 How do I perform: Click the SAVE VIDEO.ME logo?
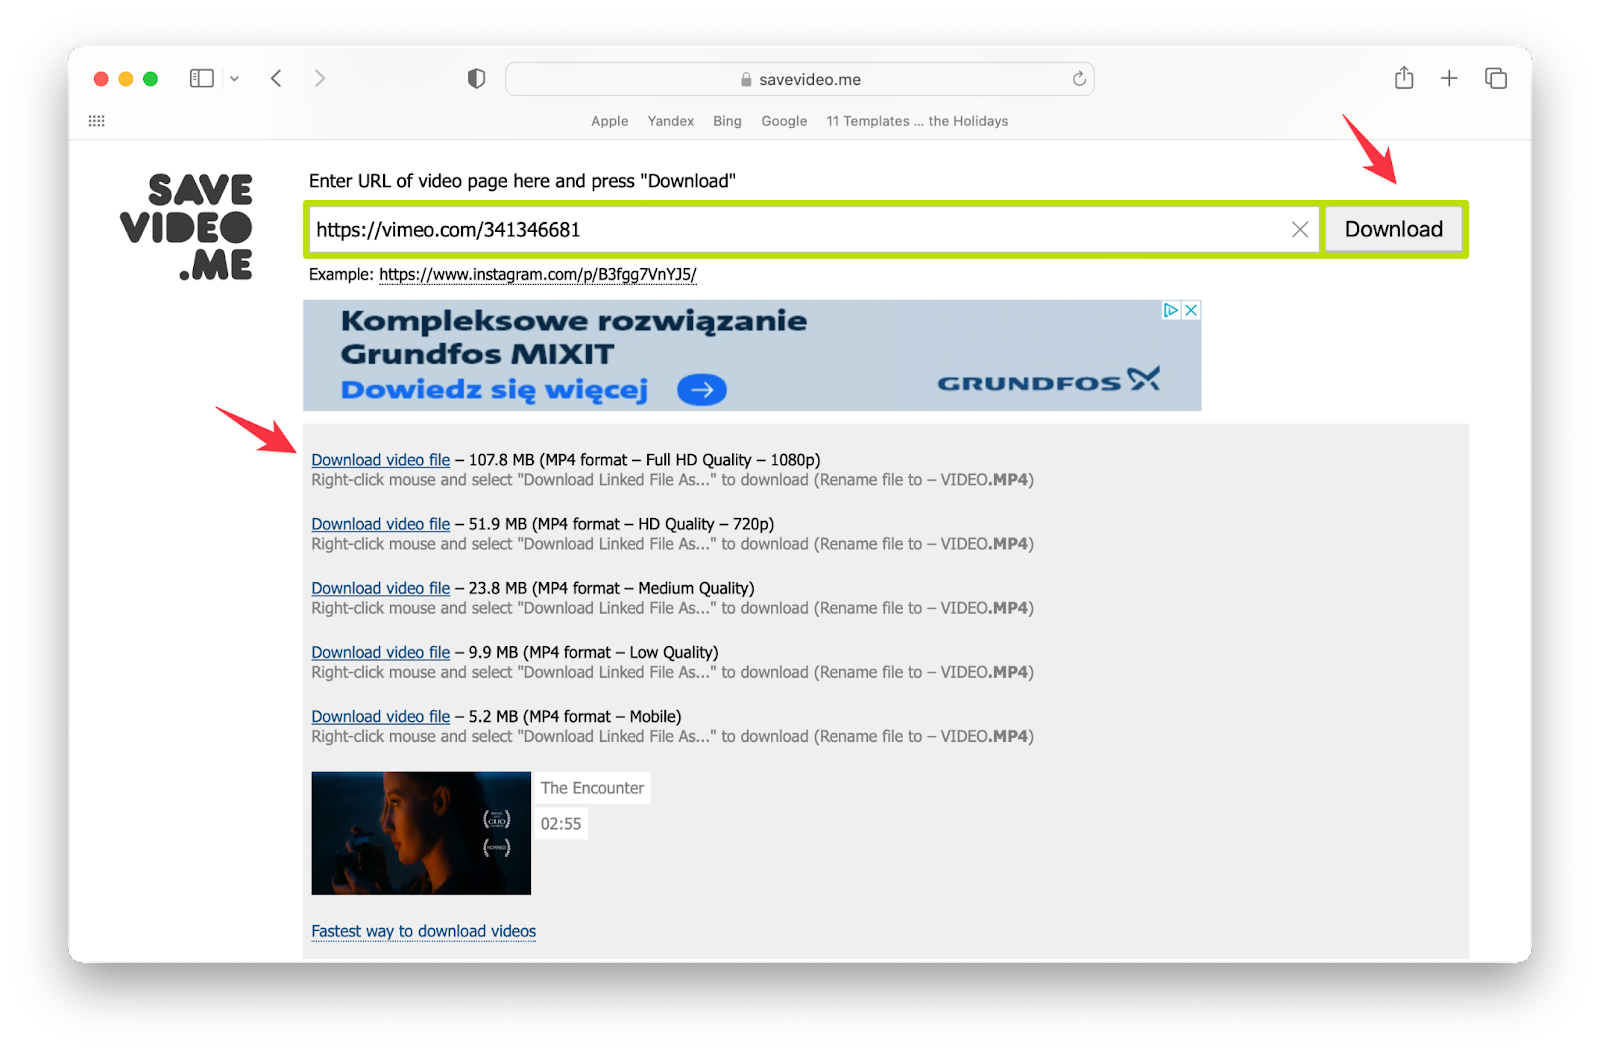tap(187, 227)
